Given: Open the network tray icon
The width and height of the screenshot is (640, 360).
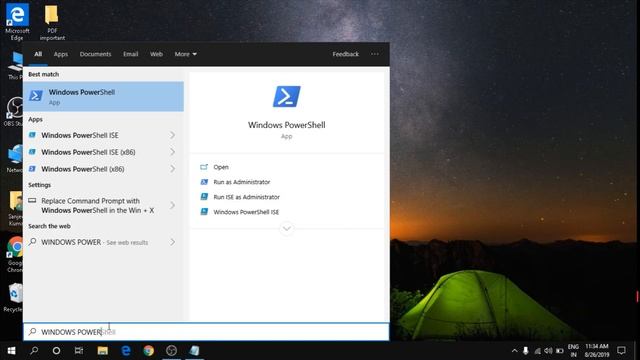Looking at the screenshot, I should (x=537, y=351).
